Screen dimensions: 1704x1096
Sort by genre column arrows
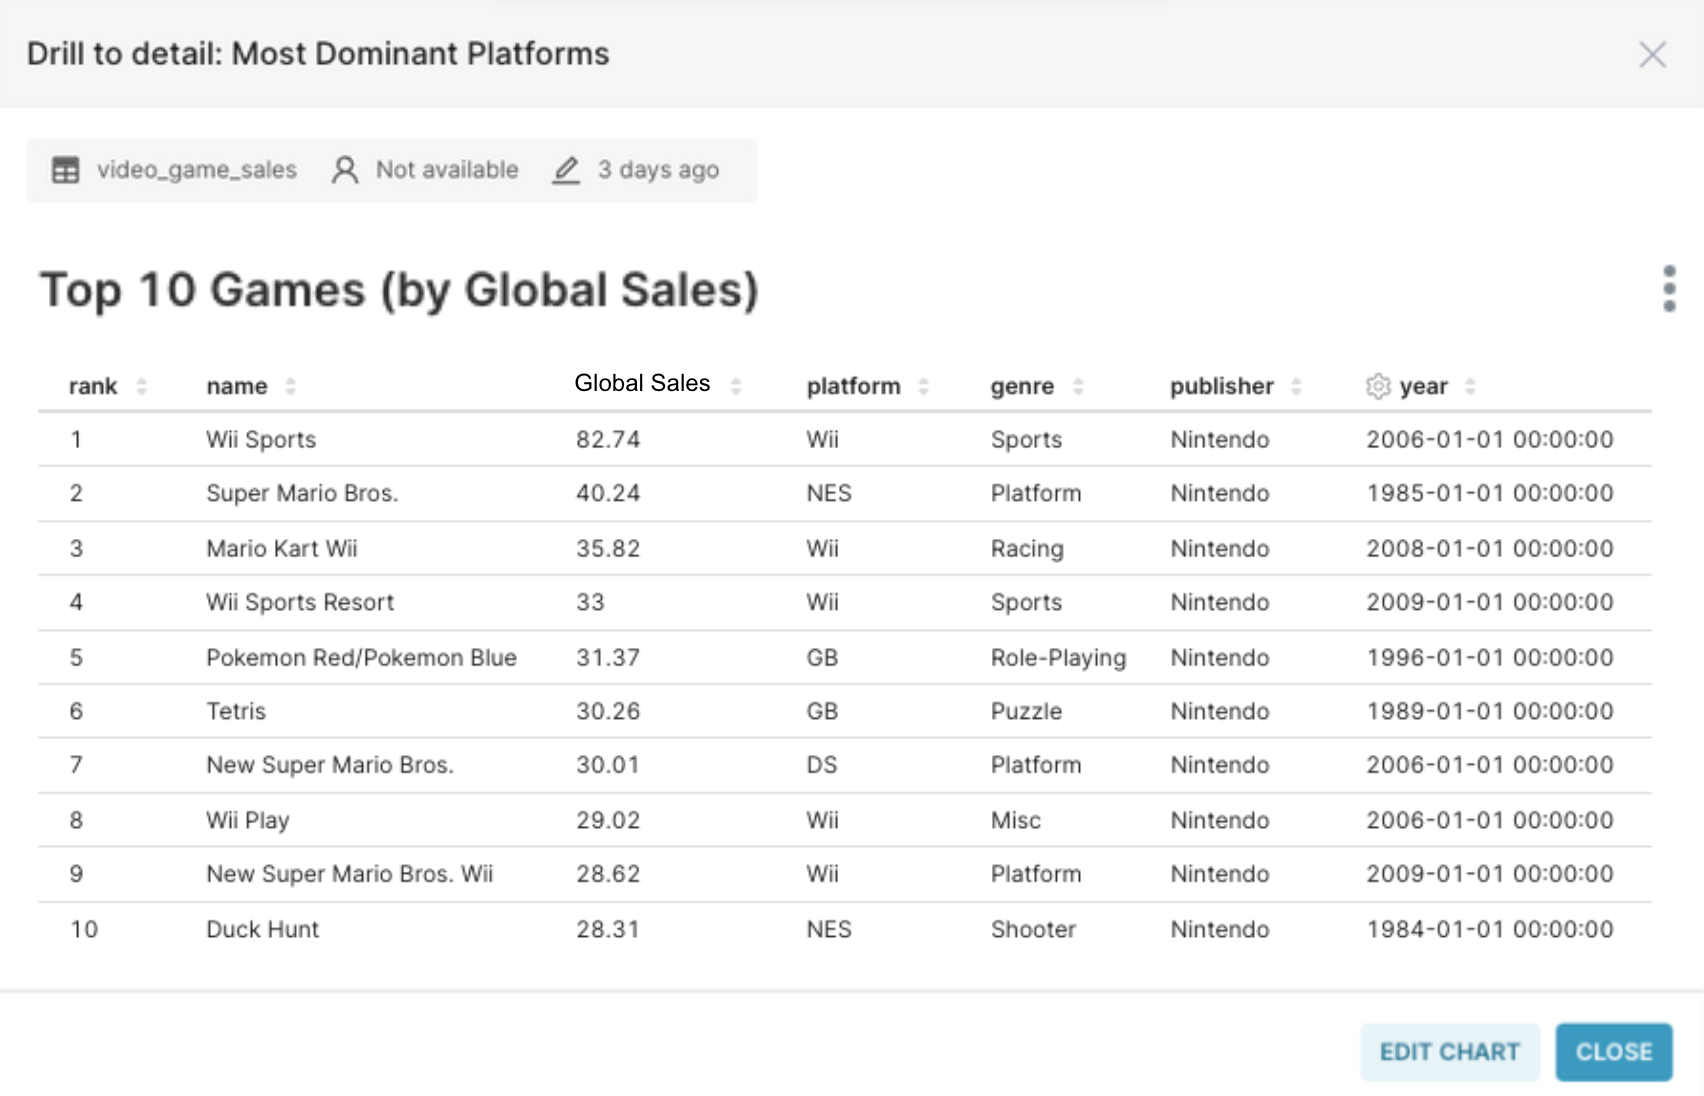coord(1078,386)
